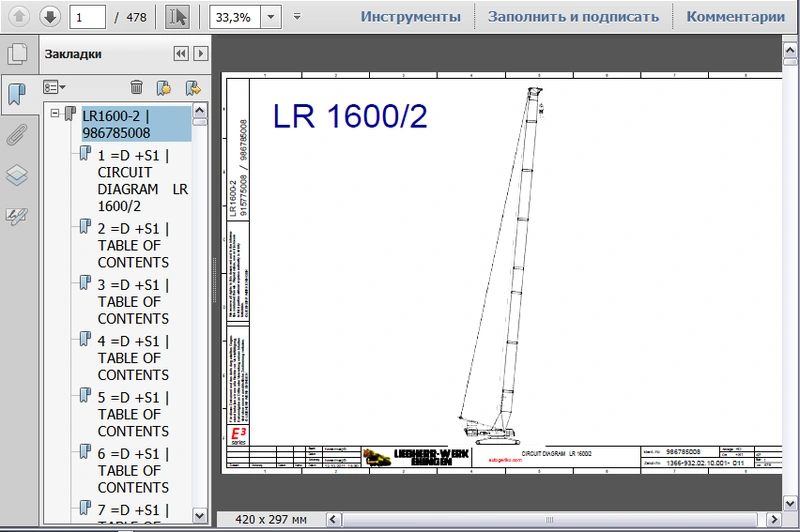Delete the selected bookmark with trash icon
Screen dimensions: 800x532
pyautogui.click(x=136, y=88)
